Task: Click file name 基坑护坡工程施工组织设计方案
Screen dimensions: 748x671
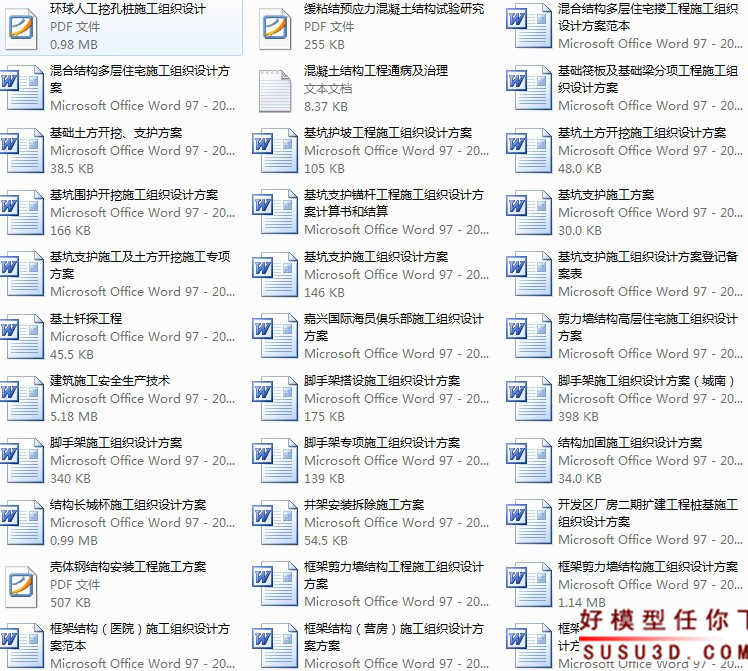Action: (x=388, y=133)
